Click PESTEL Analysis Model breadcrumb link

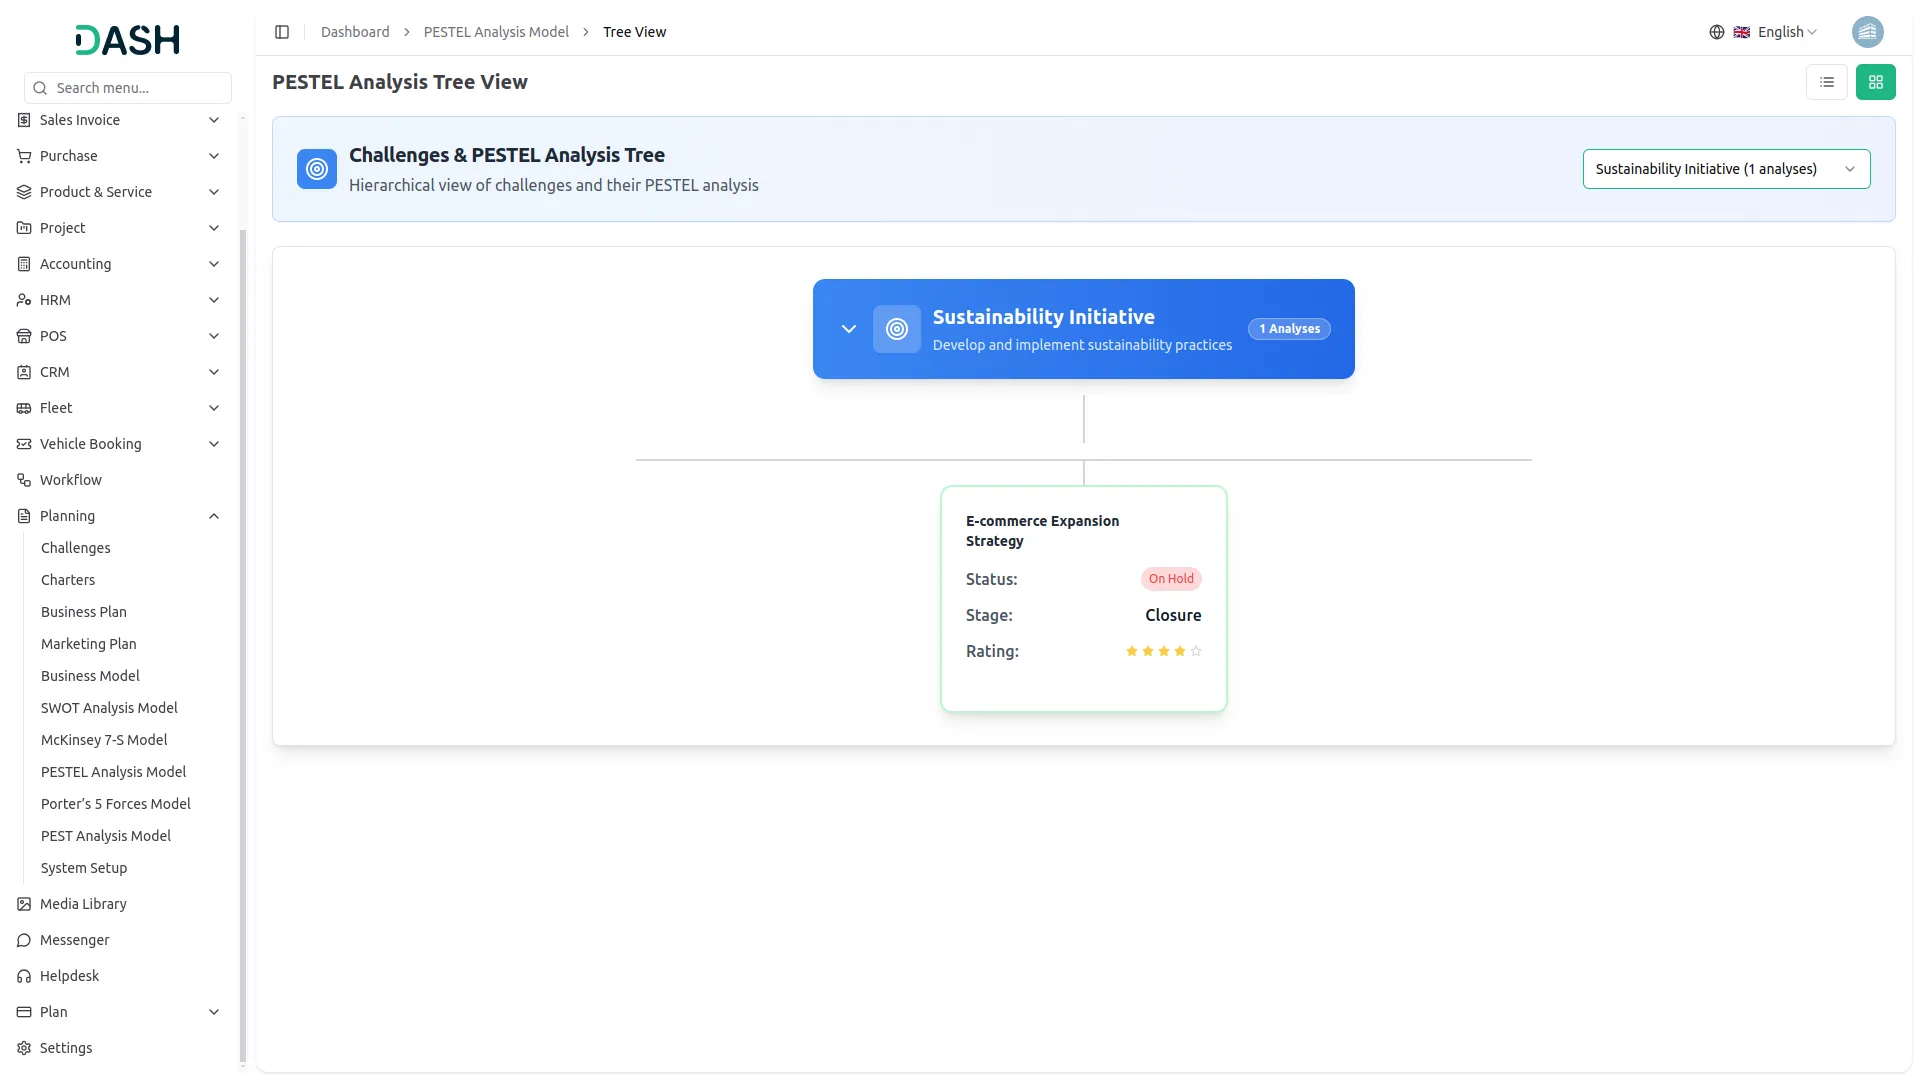tap(496, 32)
